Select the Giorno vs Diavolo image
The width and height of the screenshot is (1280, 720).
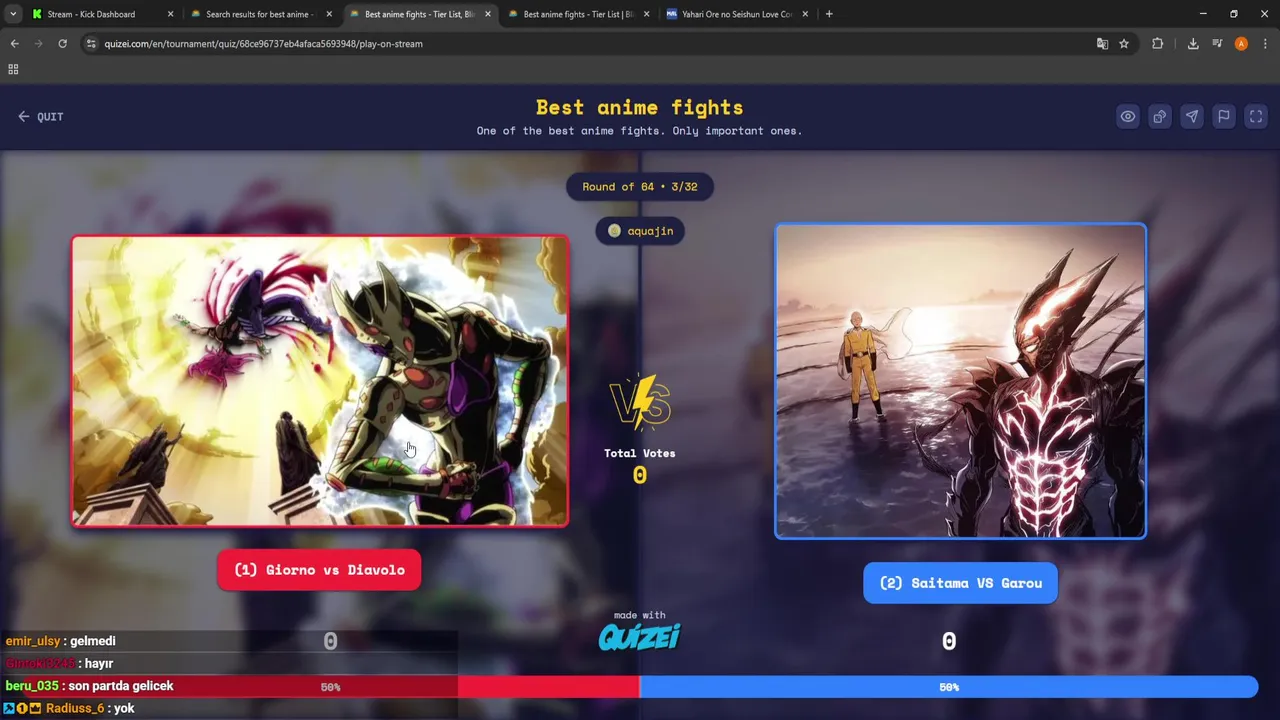coord(320,381)
